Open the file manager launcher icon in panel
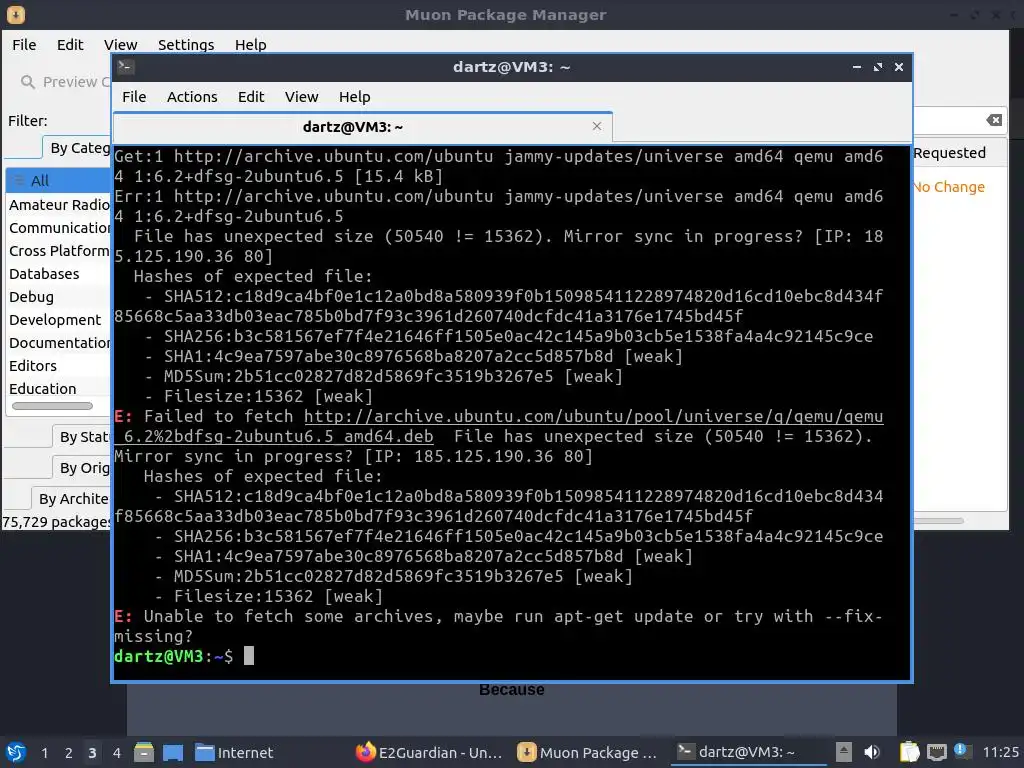Viewport: 1024px width, 768px height. pos(144,752)
